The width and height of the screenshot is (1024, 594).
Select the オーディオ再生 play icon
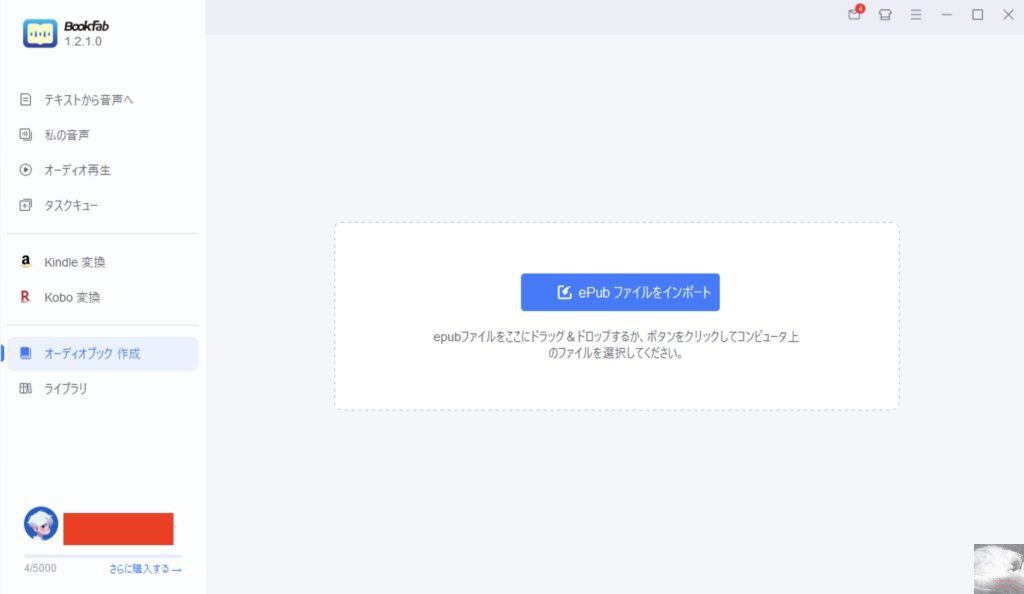click(x=26, y=170)
